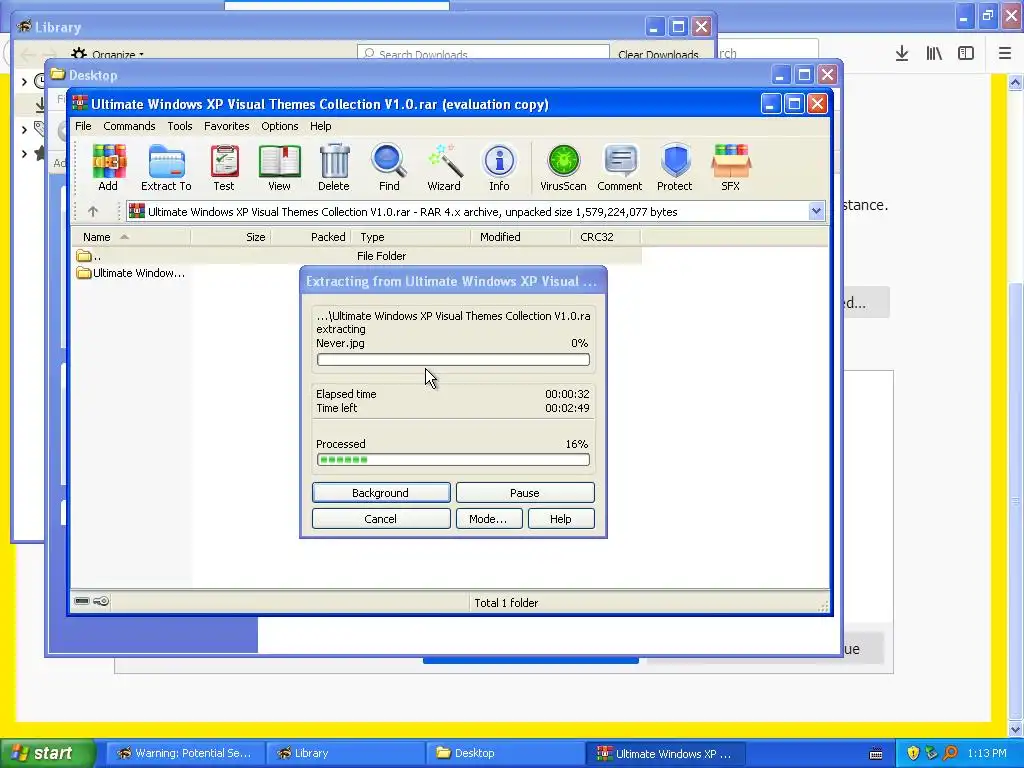Open the Help menu in WinRAR
Viewport: 1024px width, 768px height.
(x=321, y=126)
